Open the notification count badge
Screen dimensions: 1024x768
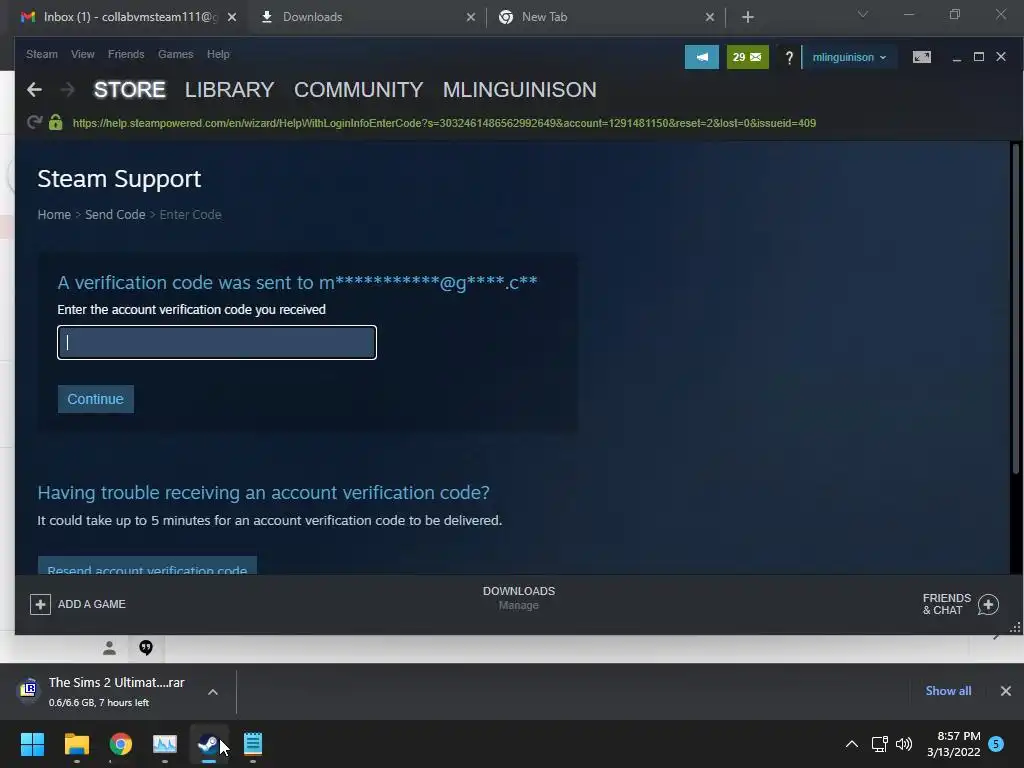(996, 744)
